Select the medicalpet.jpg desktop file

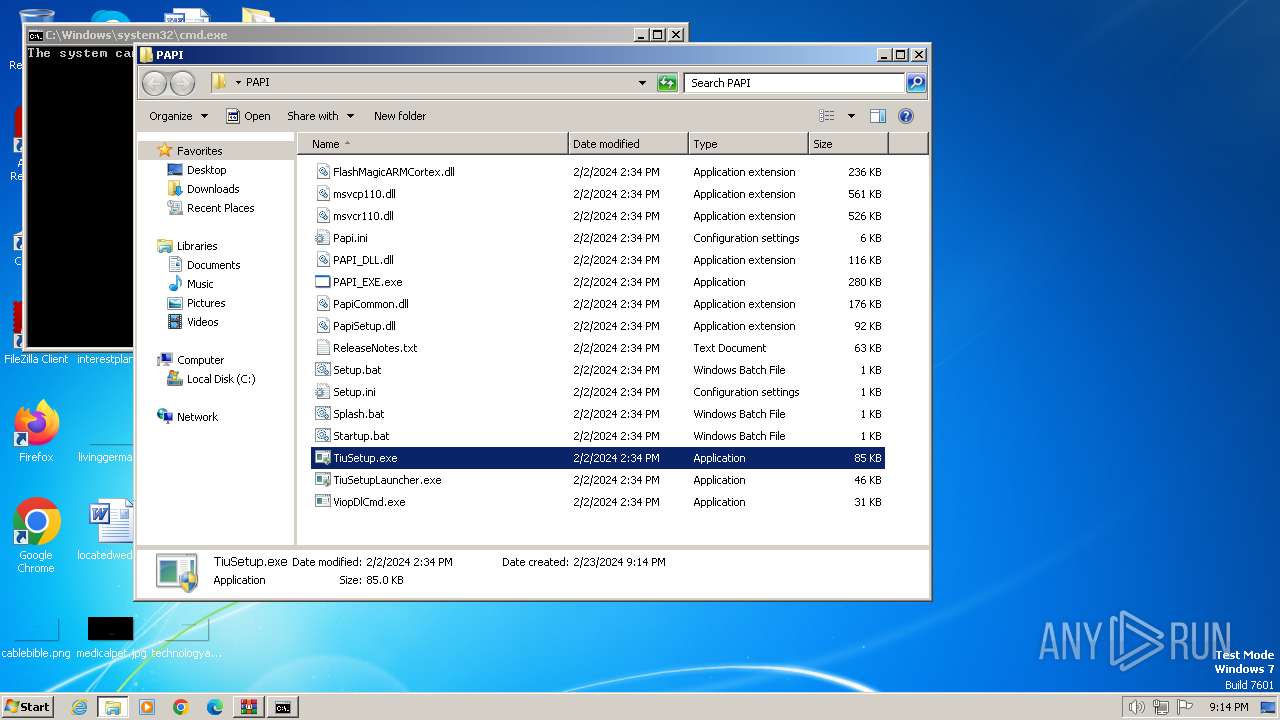pyautogui.click(x=110, y=636)
